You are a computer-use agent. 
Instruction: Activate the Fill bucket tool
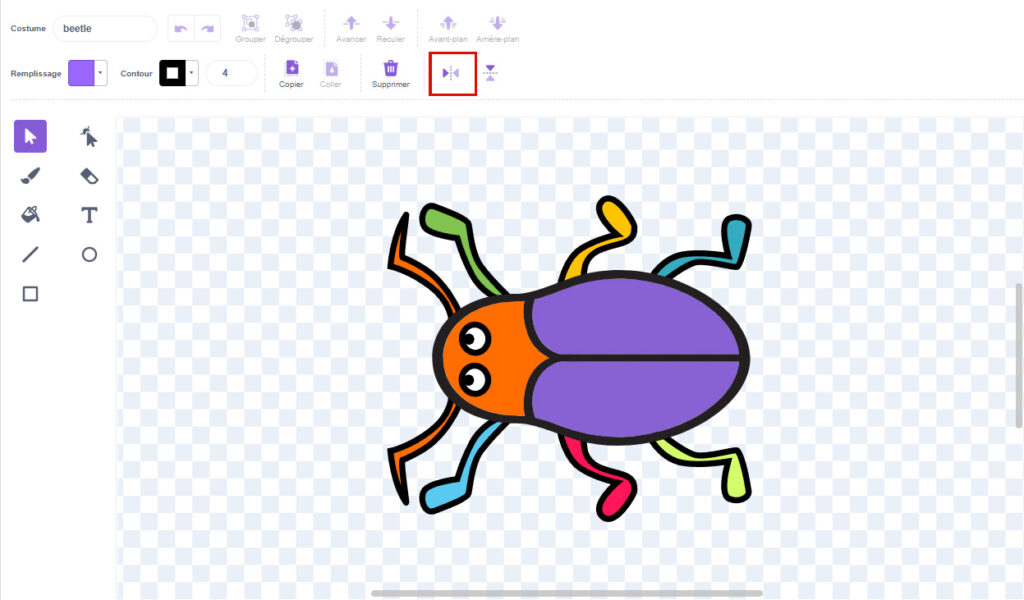[30, 214]
